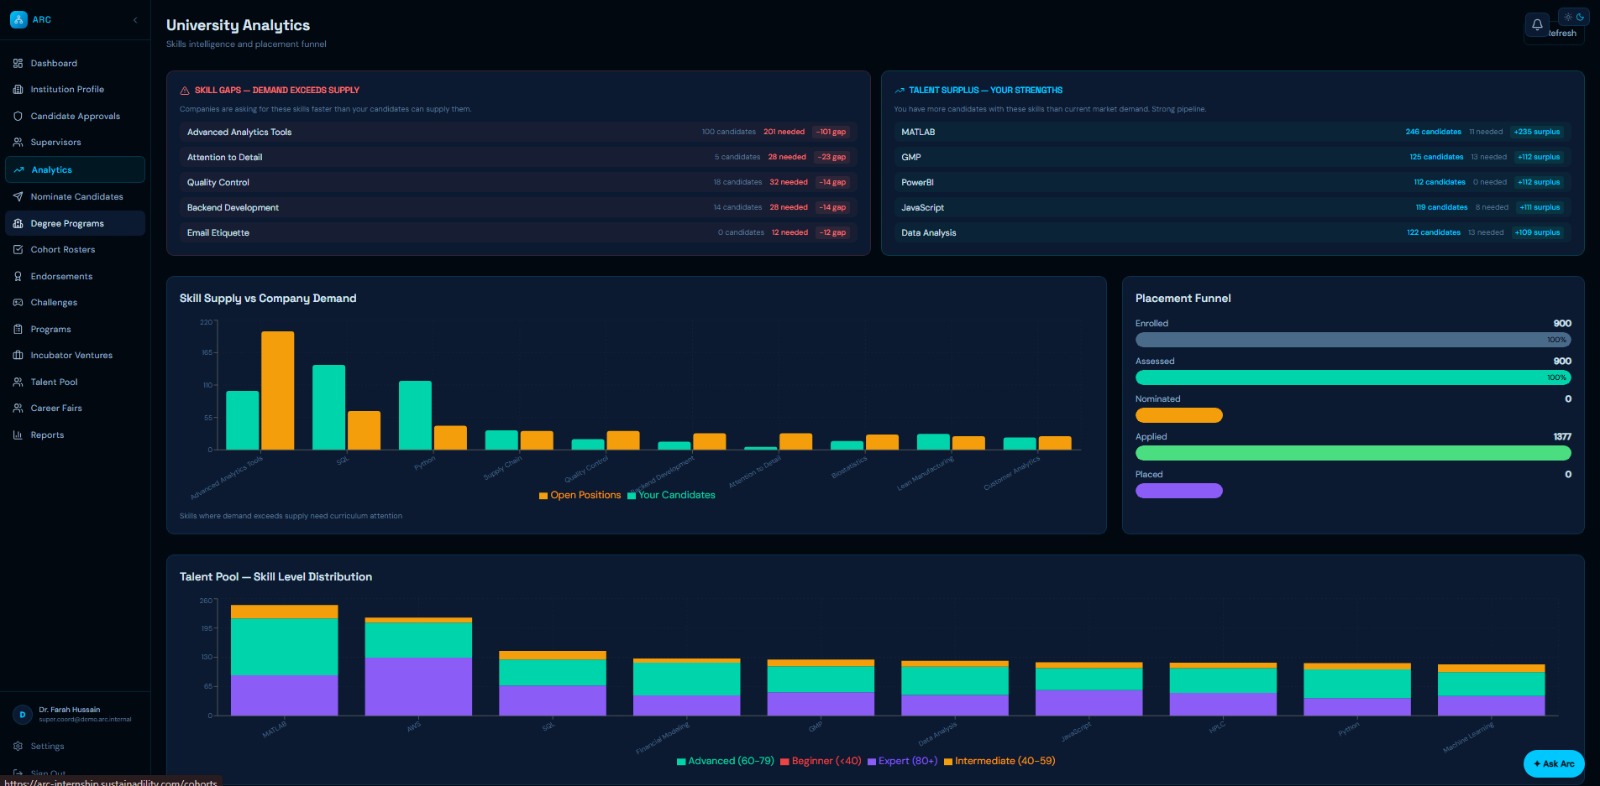Screen dimensions: 1600x786
Task: Toggle Open Positions legend in chart
Action: click(580, 495)
